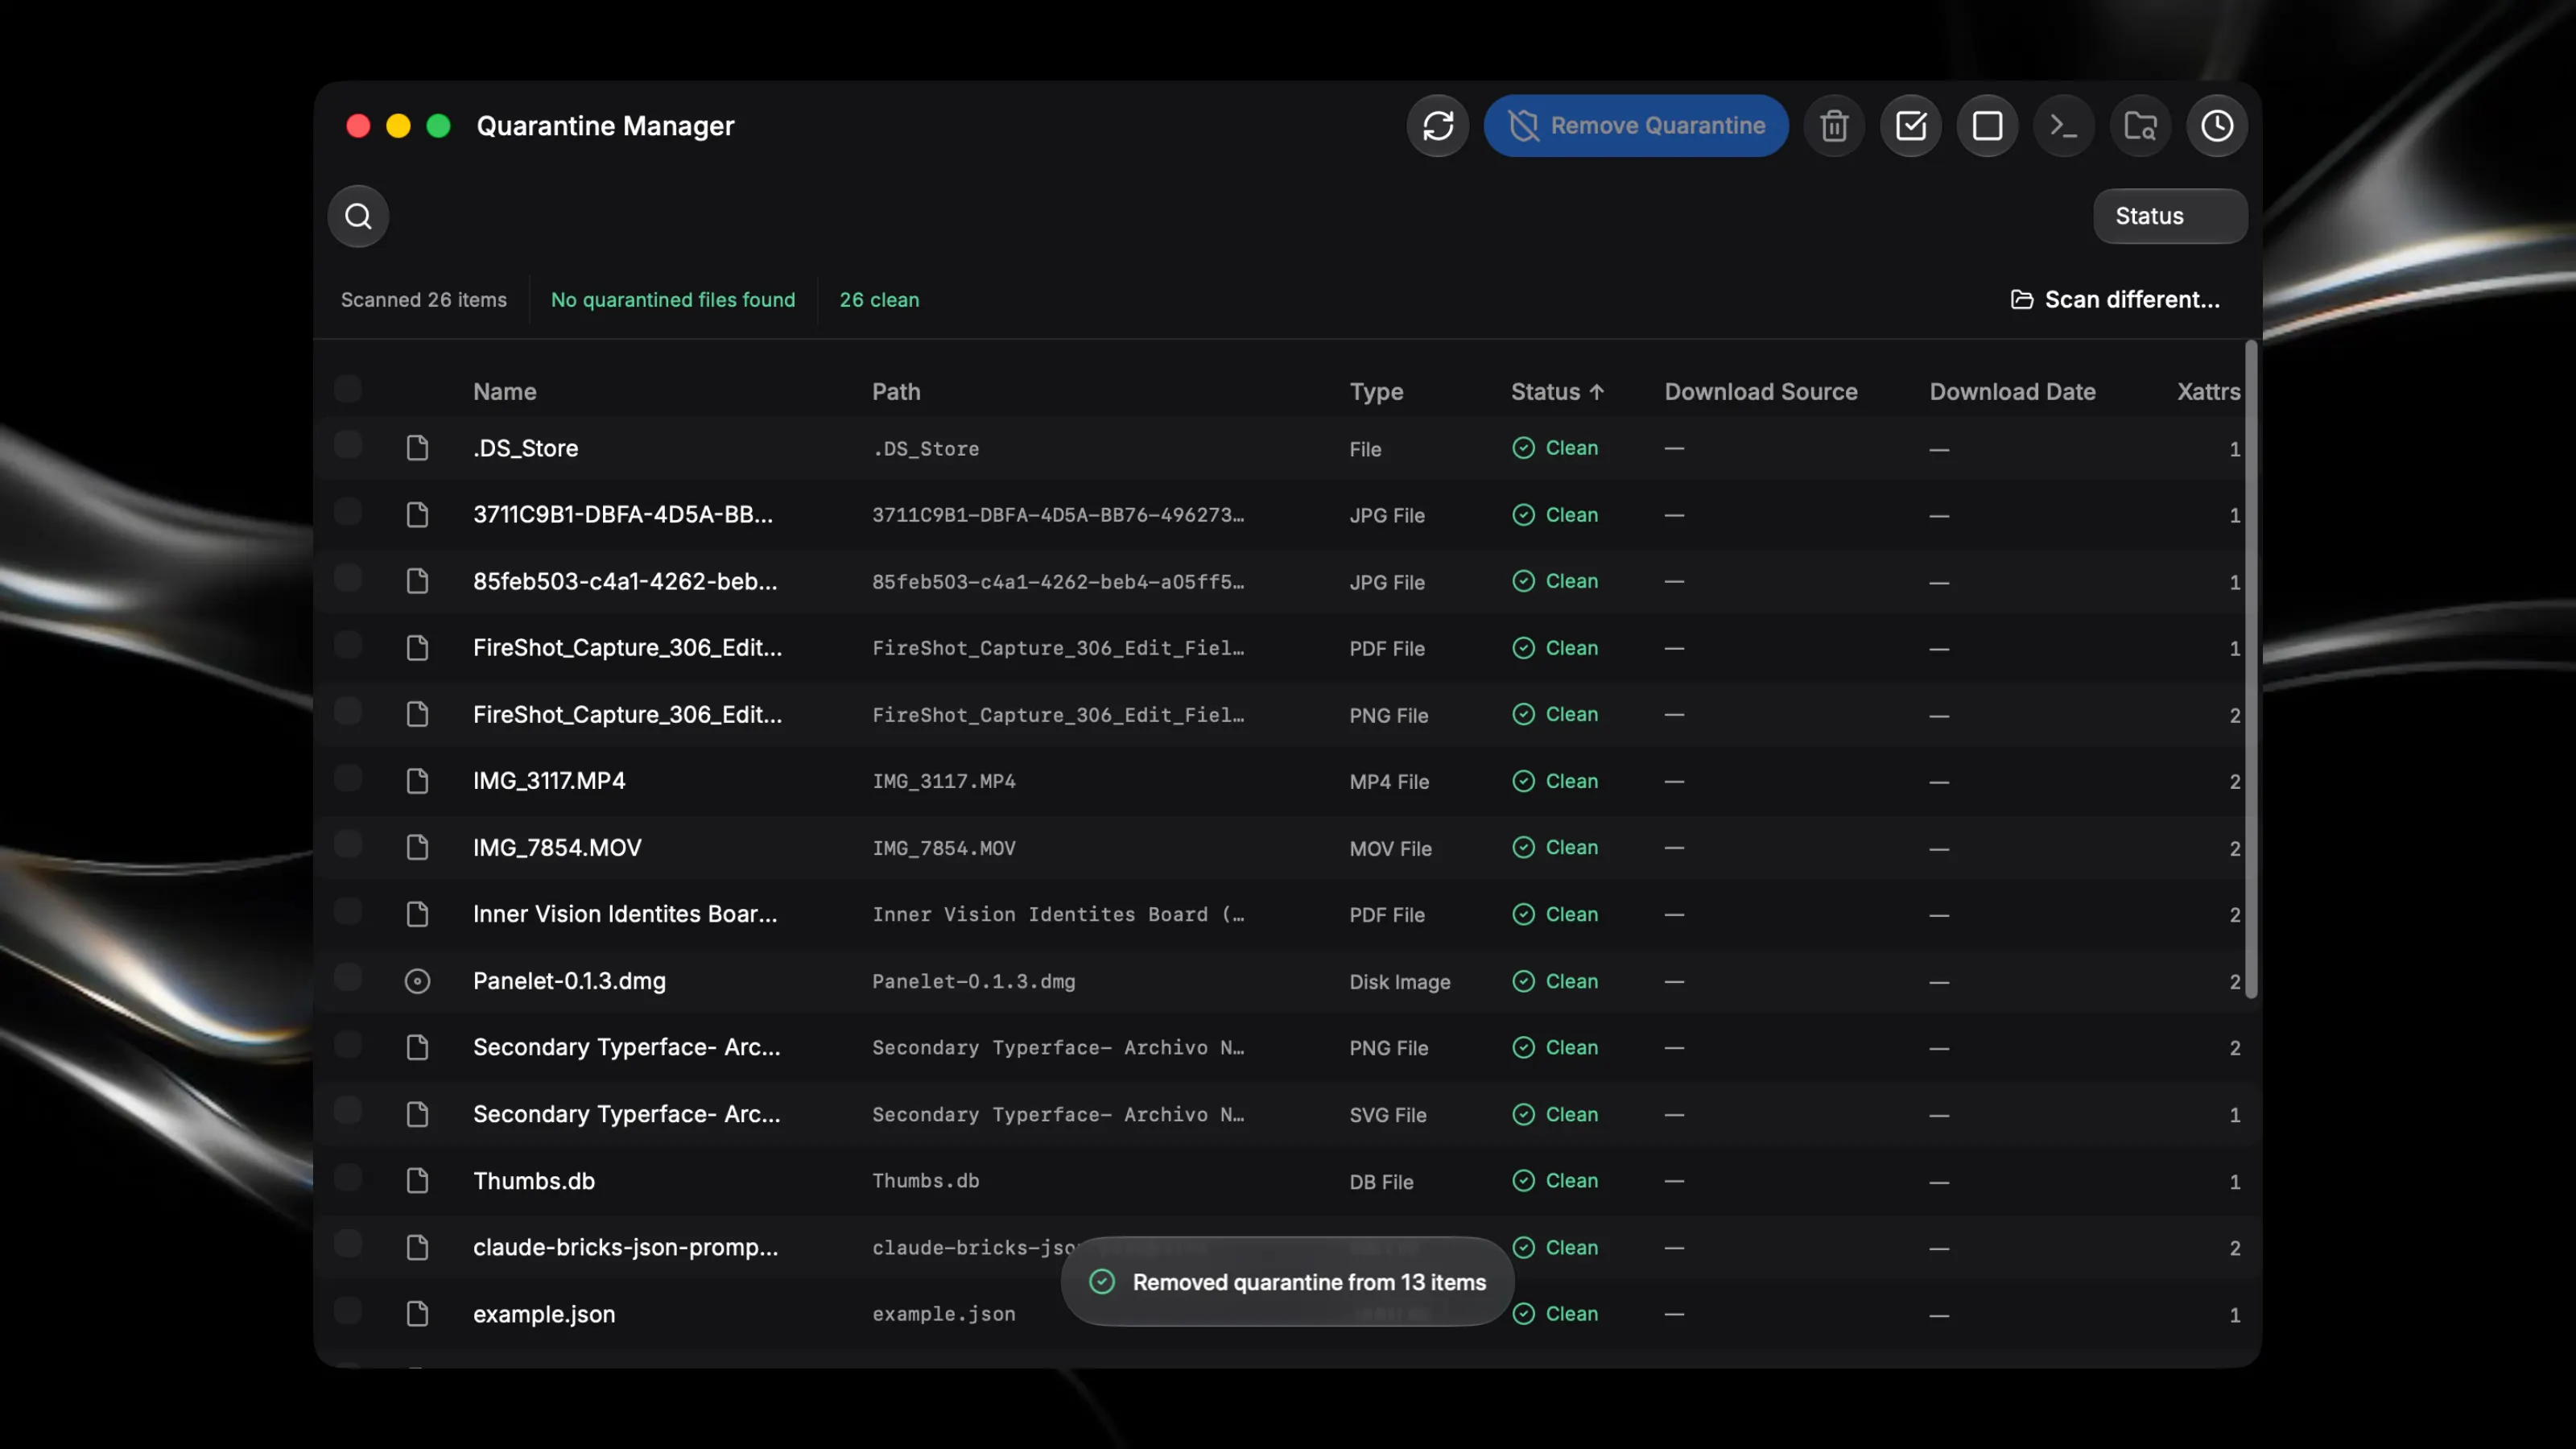The image size is (2576, 1449).
Task: Check the Thumbs.db row checkbox
Action: coord(348,1178)
